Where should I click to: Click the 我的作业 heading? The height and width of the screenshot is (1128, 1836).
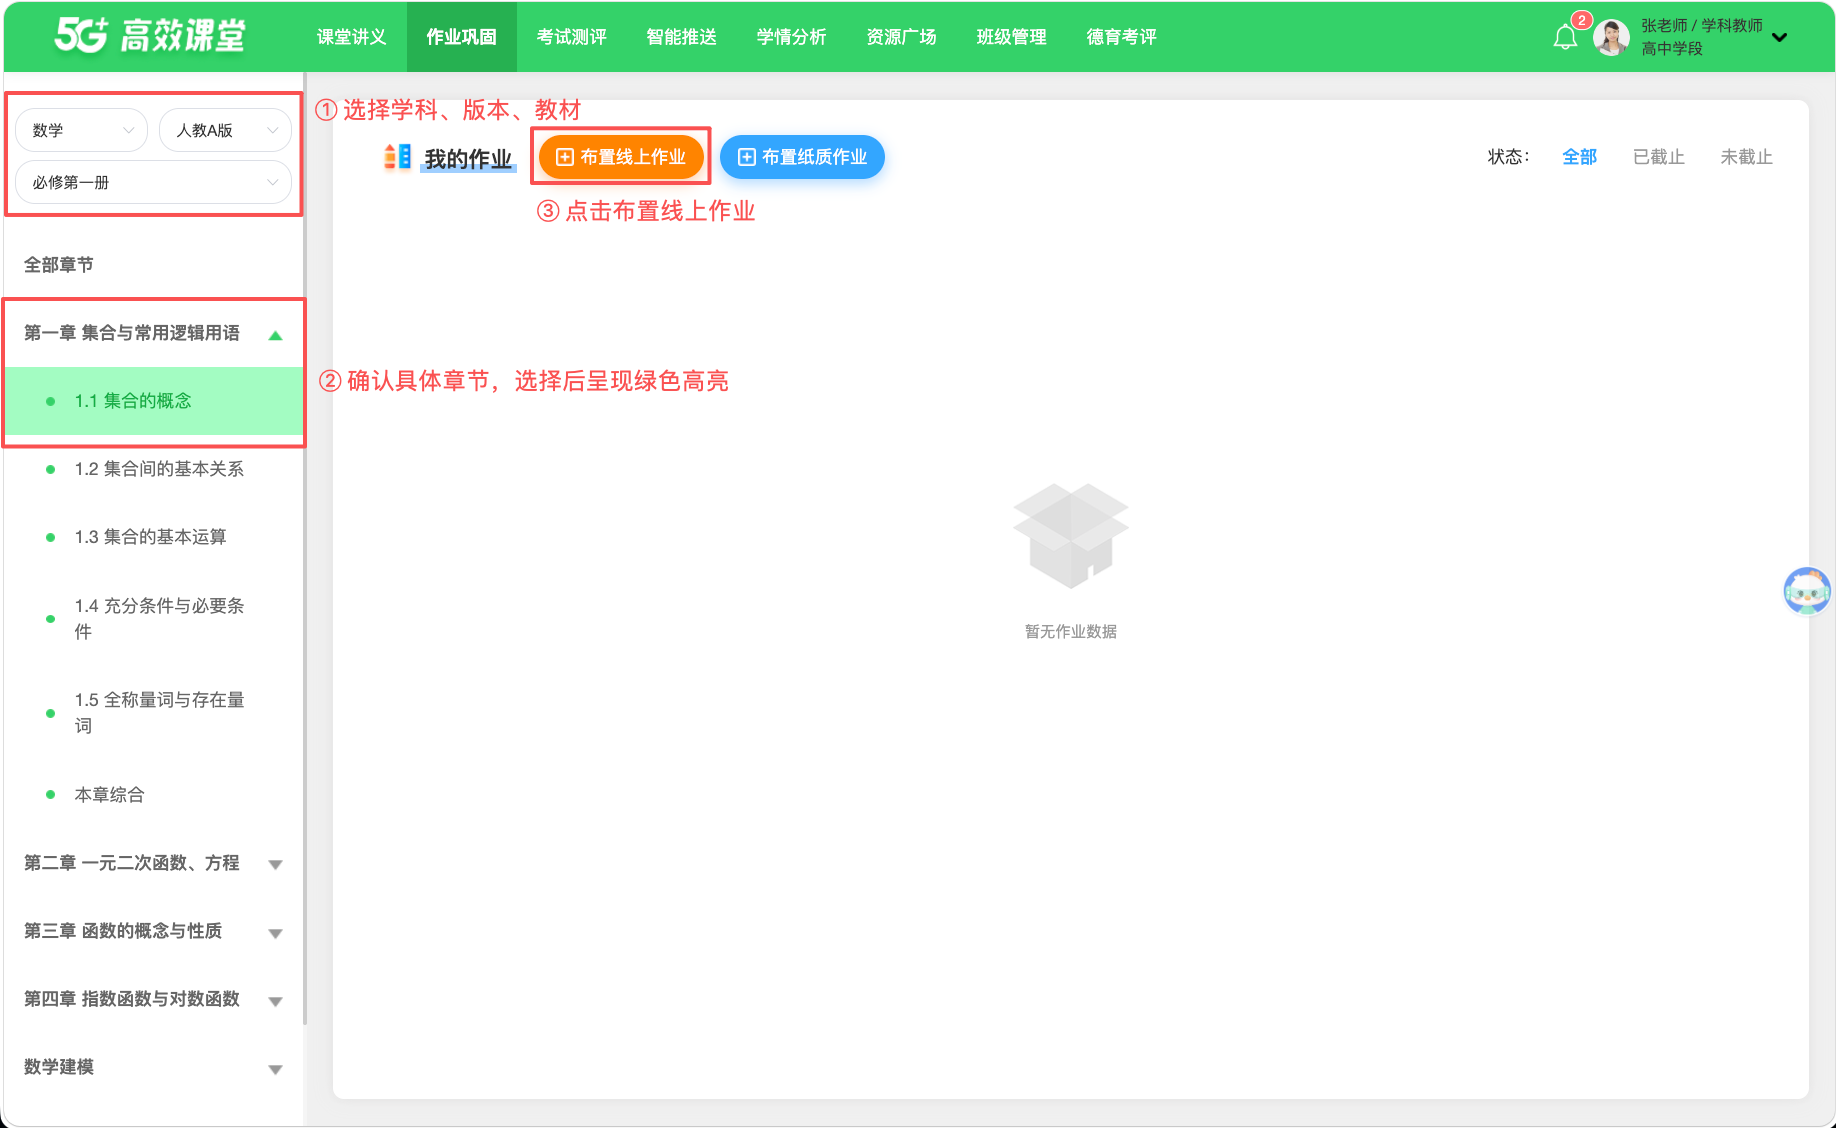[x=468, y=159]
